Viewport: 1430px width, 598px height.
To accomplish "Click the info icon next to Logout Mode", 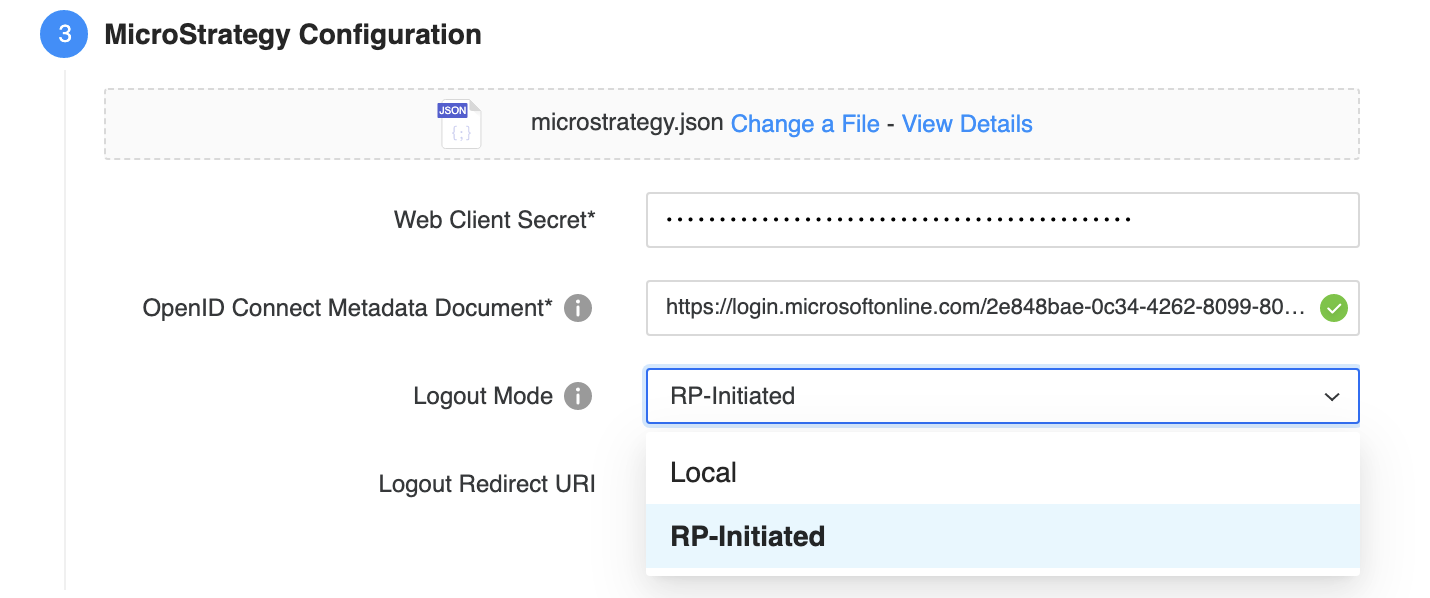I will click(578, 396).
